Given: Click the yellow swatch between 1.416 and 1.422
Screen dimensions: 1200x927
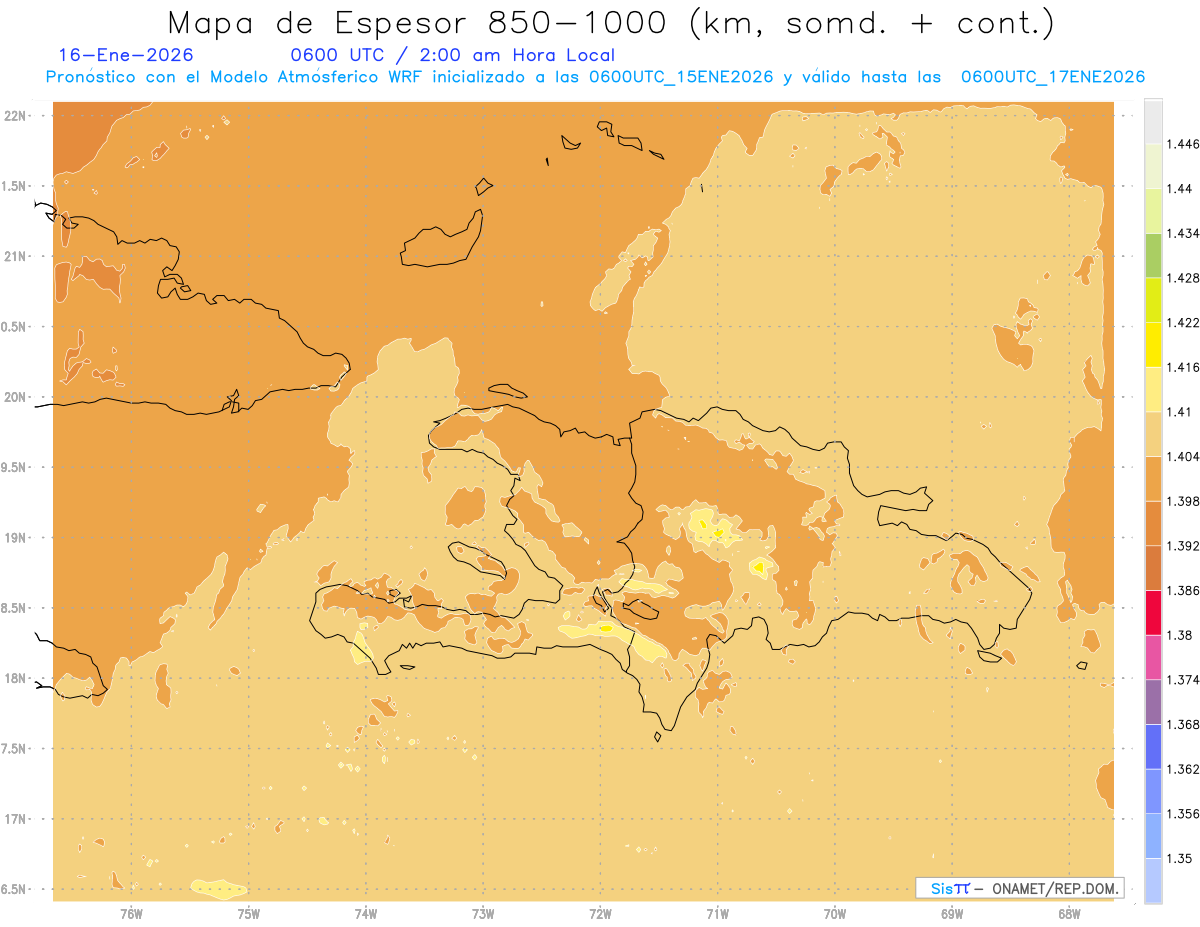Looking at the screenshot, I should [x=1153, y=345].
